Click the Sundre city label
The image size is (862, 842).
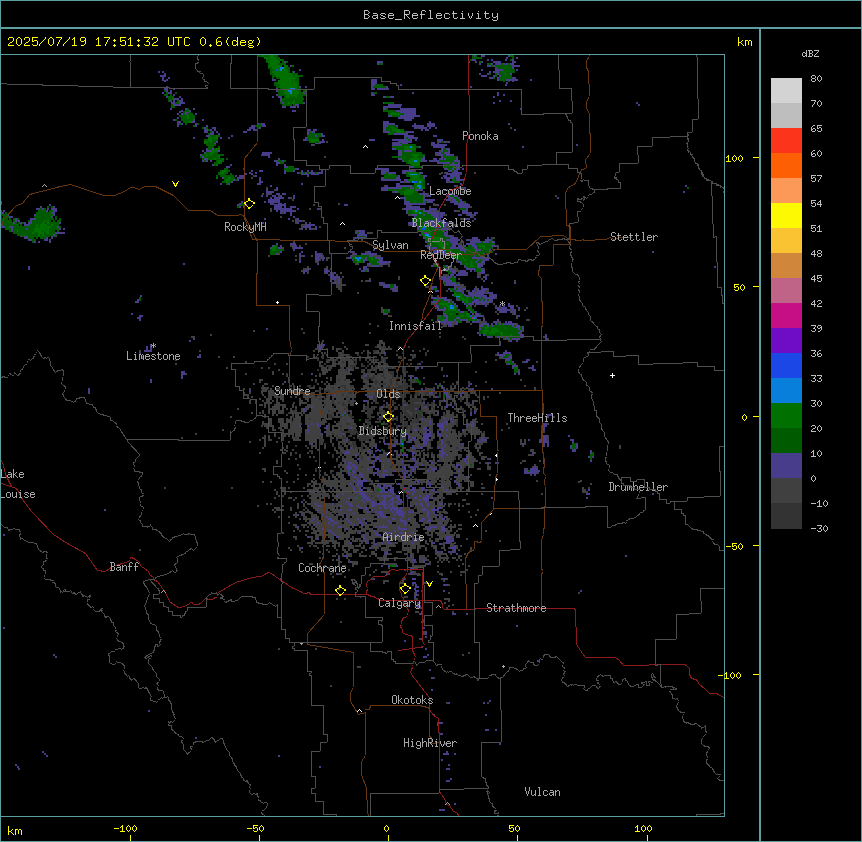tap(292, 391)
